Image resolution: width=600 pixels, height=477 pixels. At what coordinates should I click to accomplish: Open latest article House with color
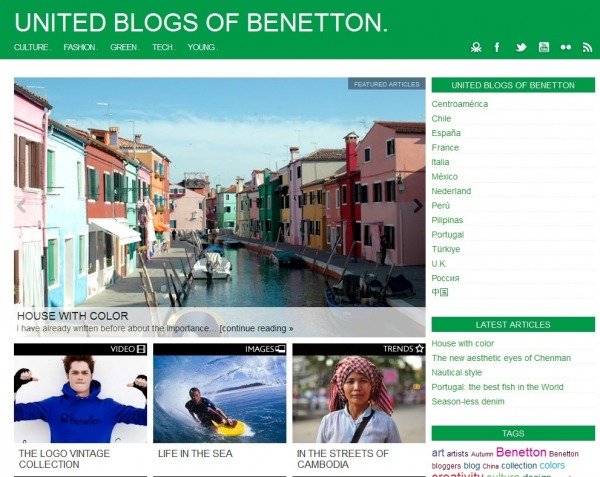click(x=463, y=344)
